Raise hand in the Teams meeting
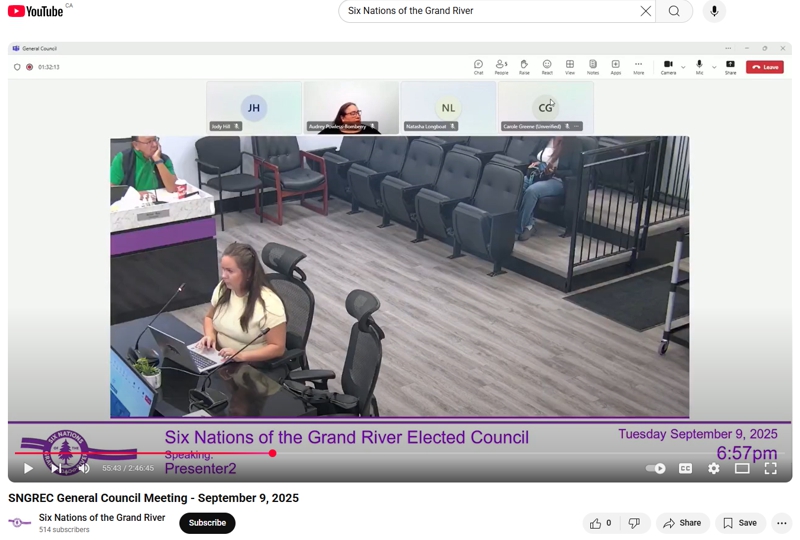The height and width of the screenshot is (540, 800). point(524,67)
